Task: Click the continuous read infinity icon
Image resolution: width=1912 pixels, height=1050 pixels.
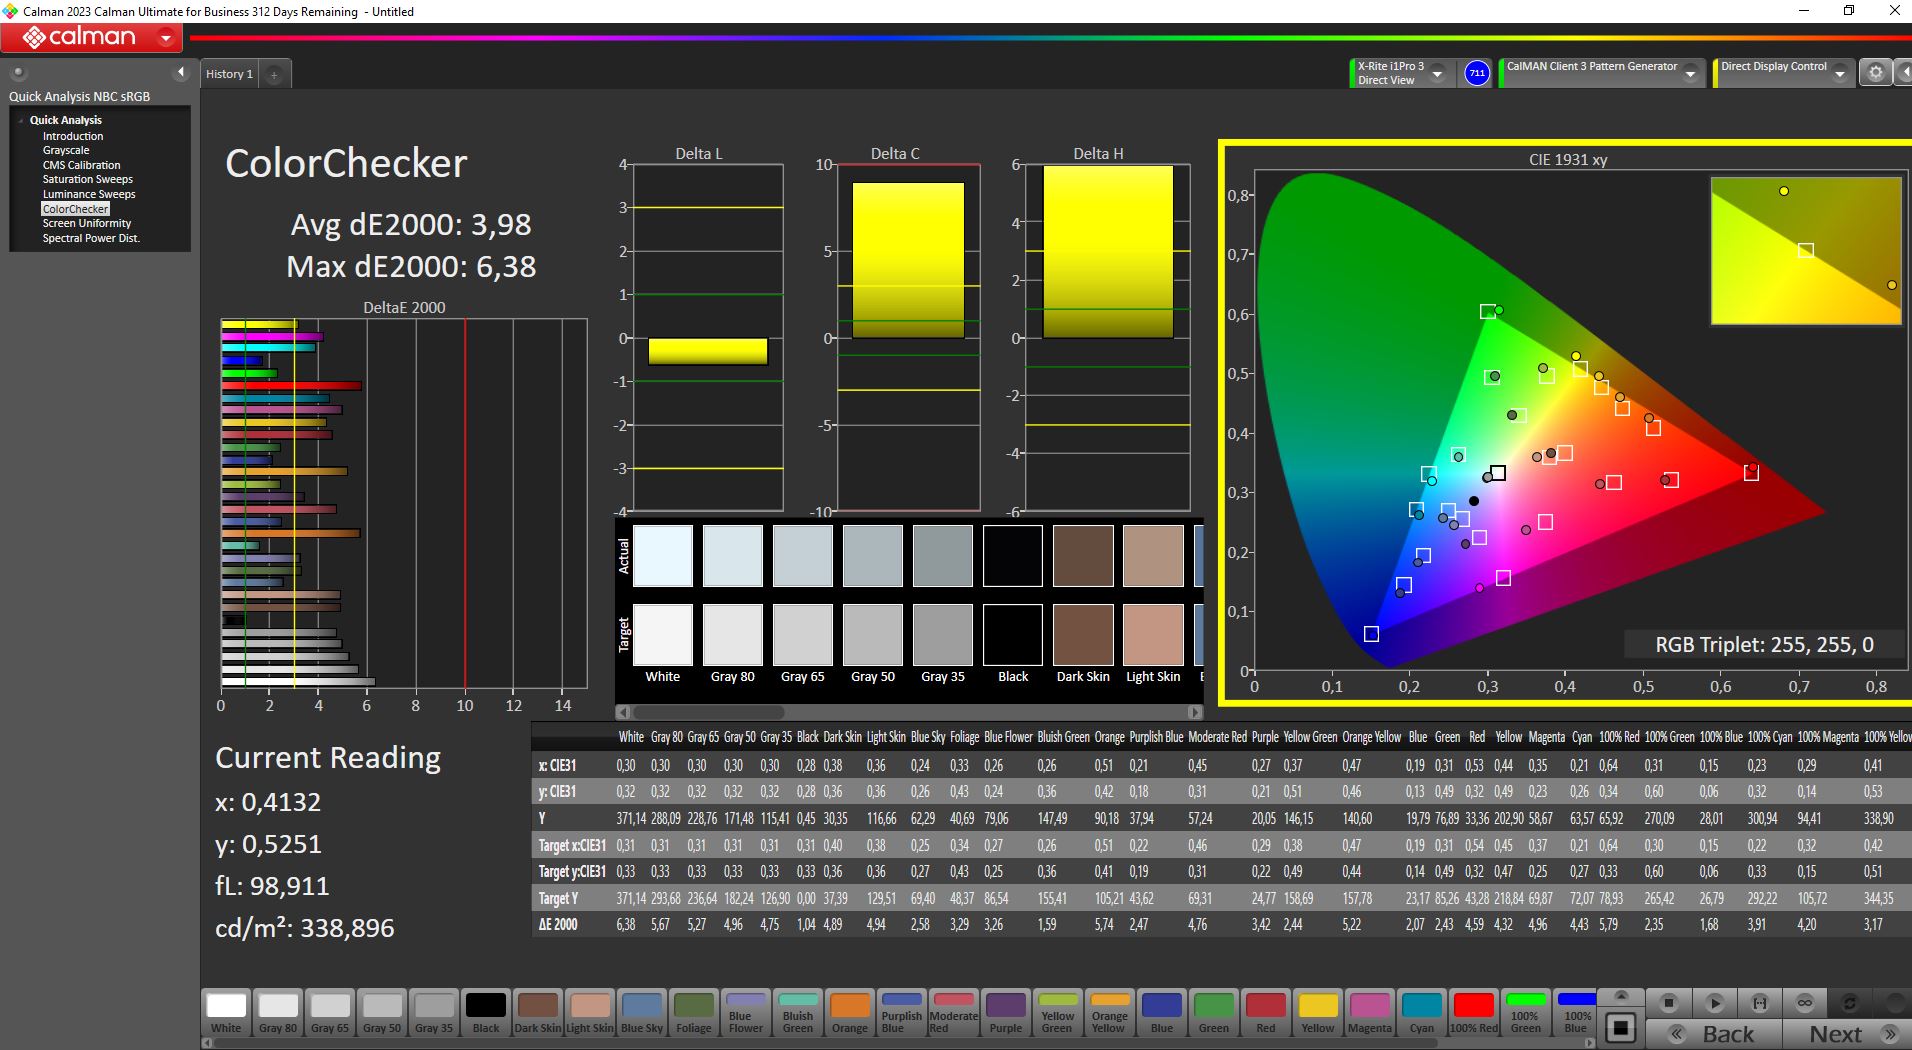Action: click(1805, 1002)
